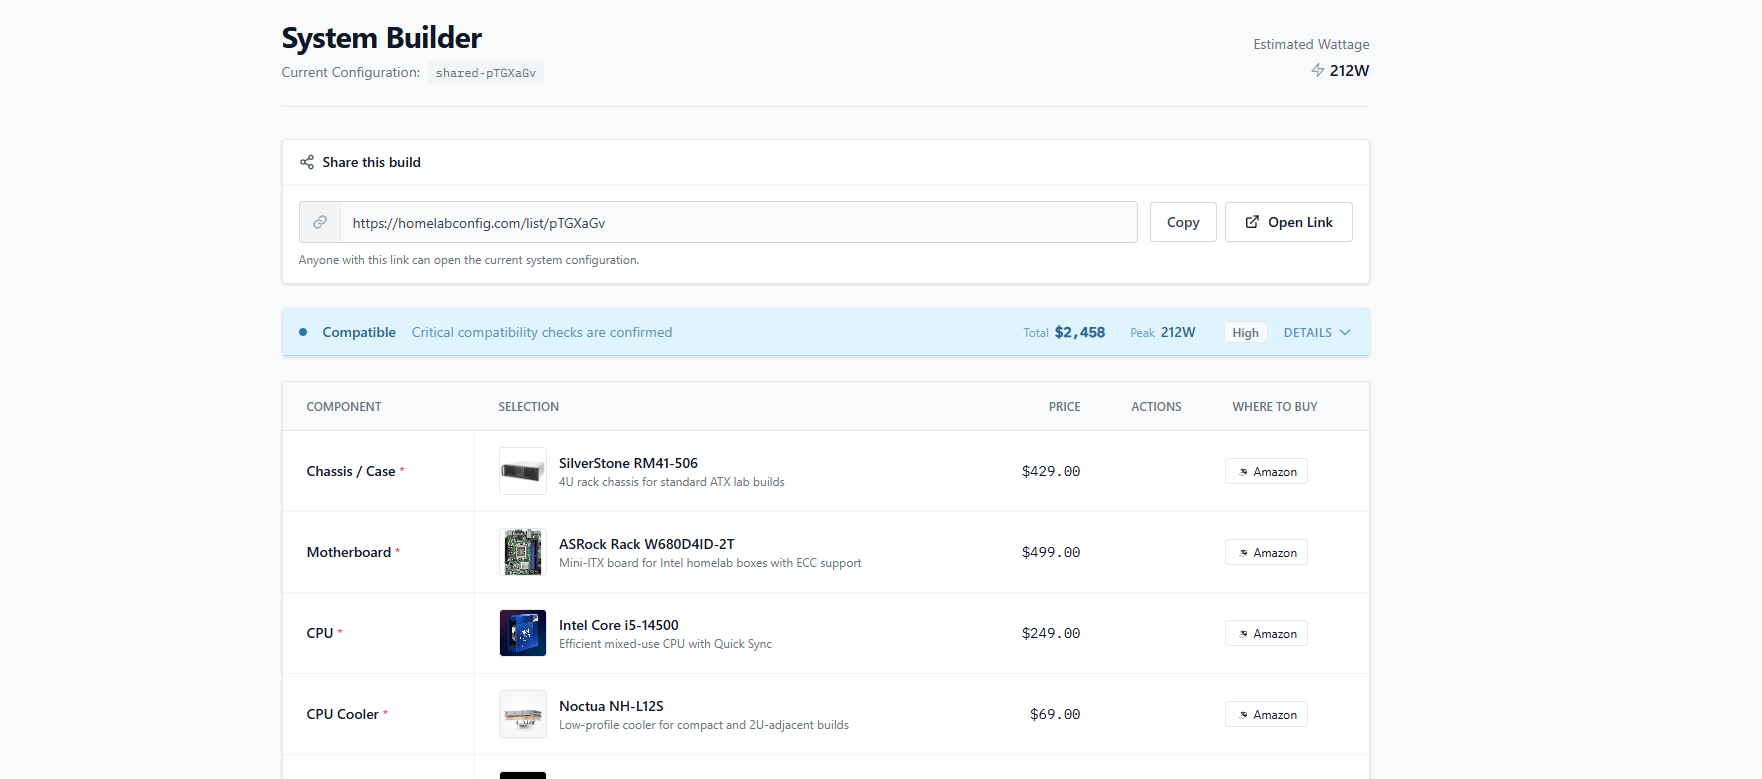1762x779 pixels.
Task: Buy Intel Core i5-14500 on Amazon
Action: coord(1266,633)
